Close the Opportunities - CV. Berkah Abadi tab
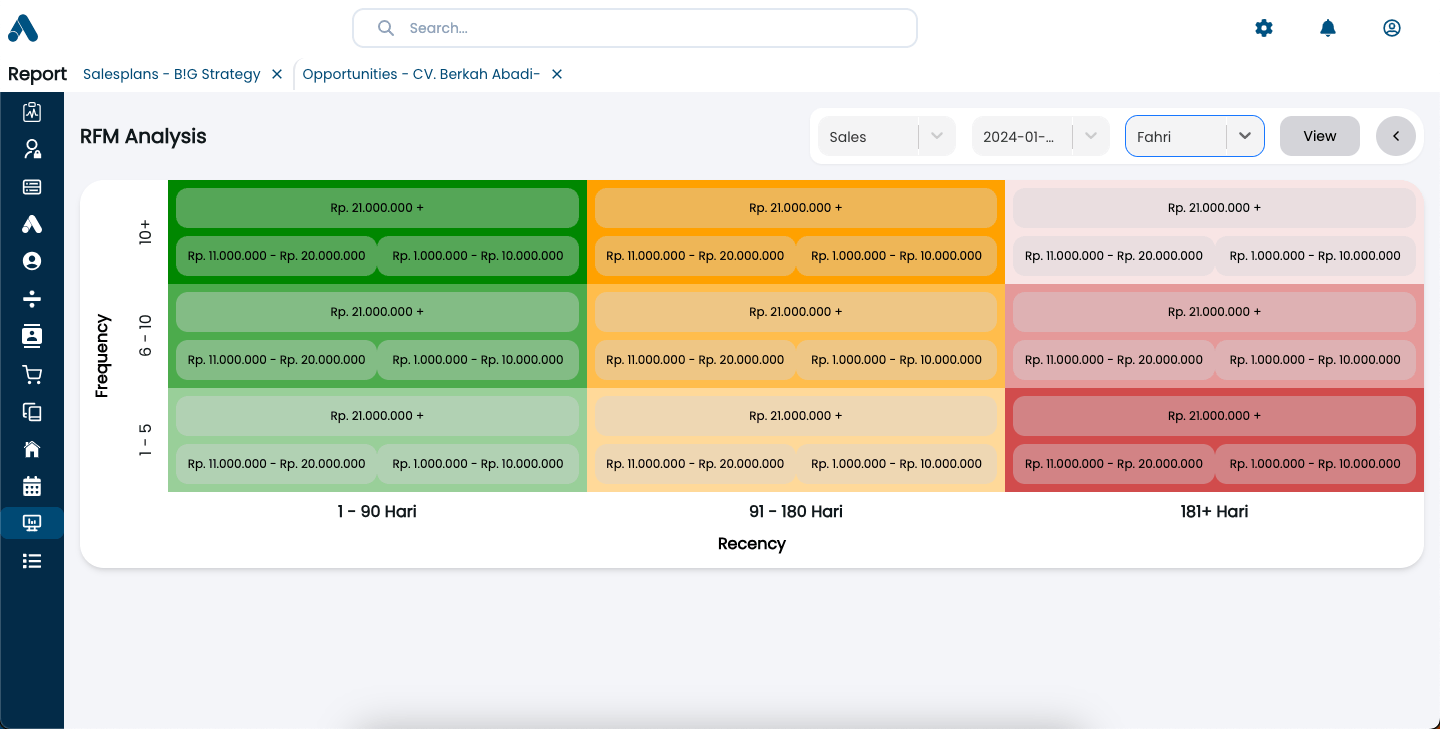The width and height of the screenshot is (1440, 729). [x=557, y=74]
